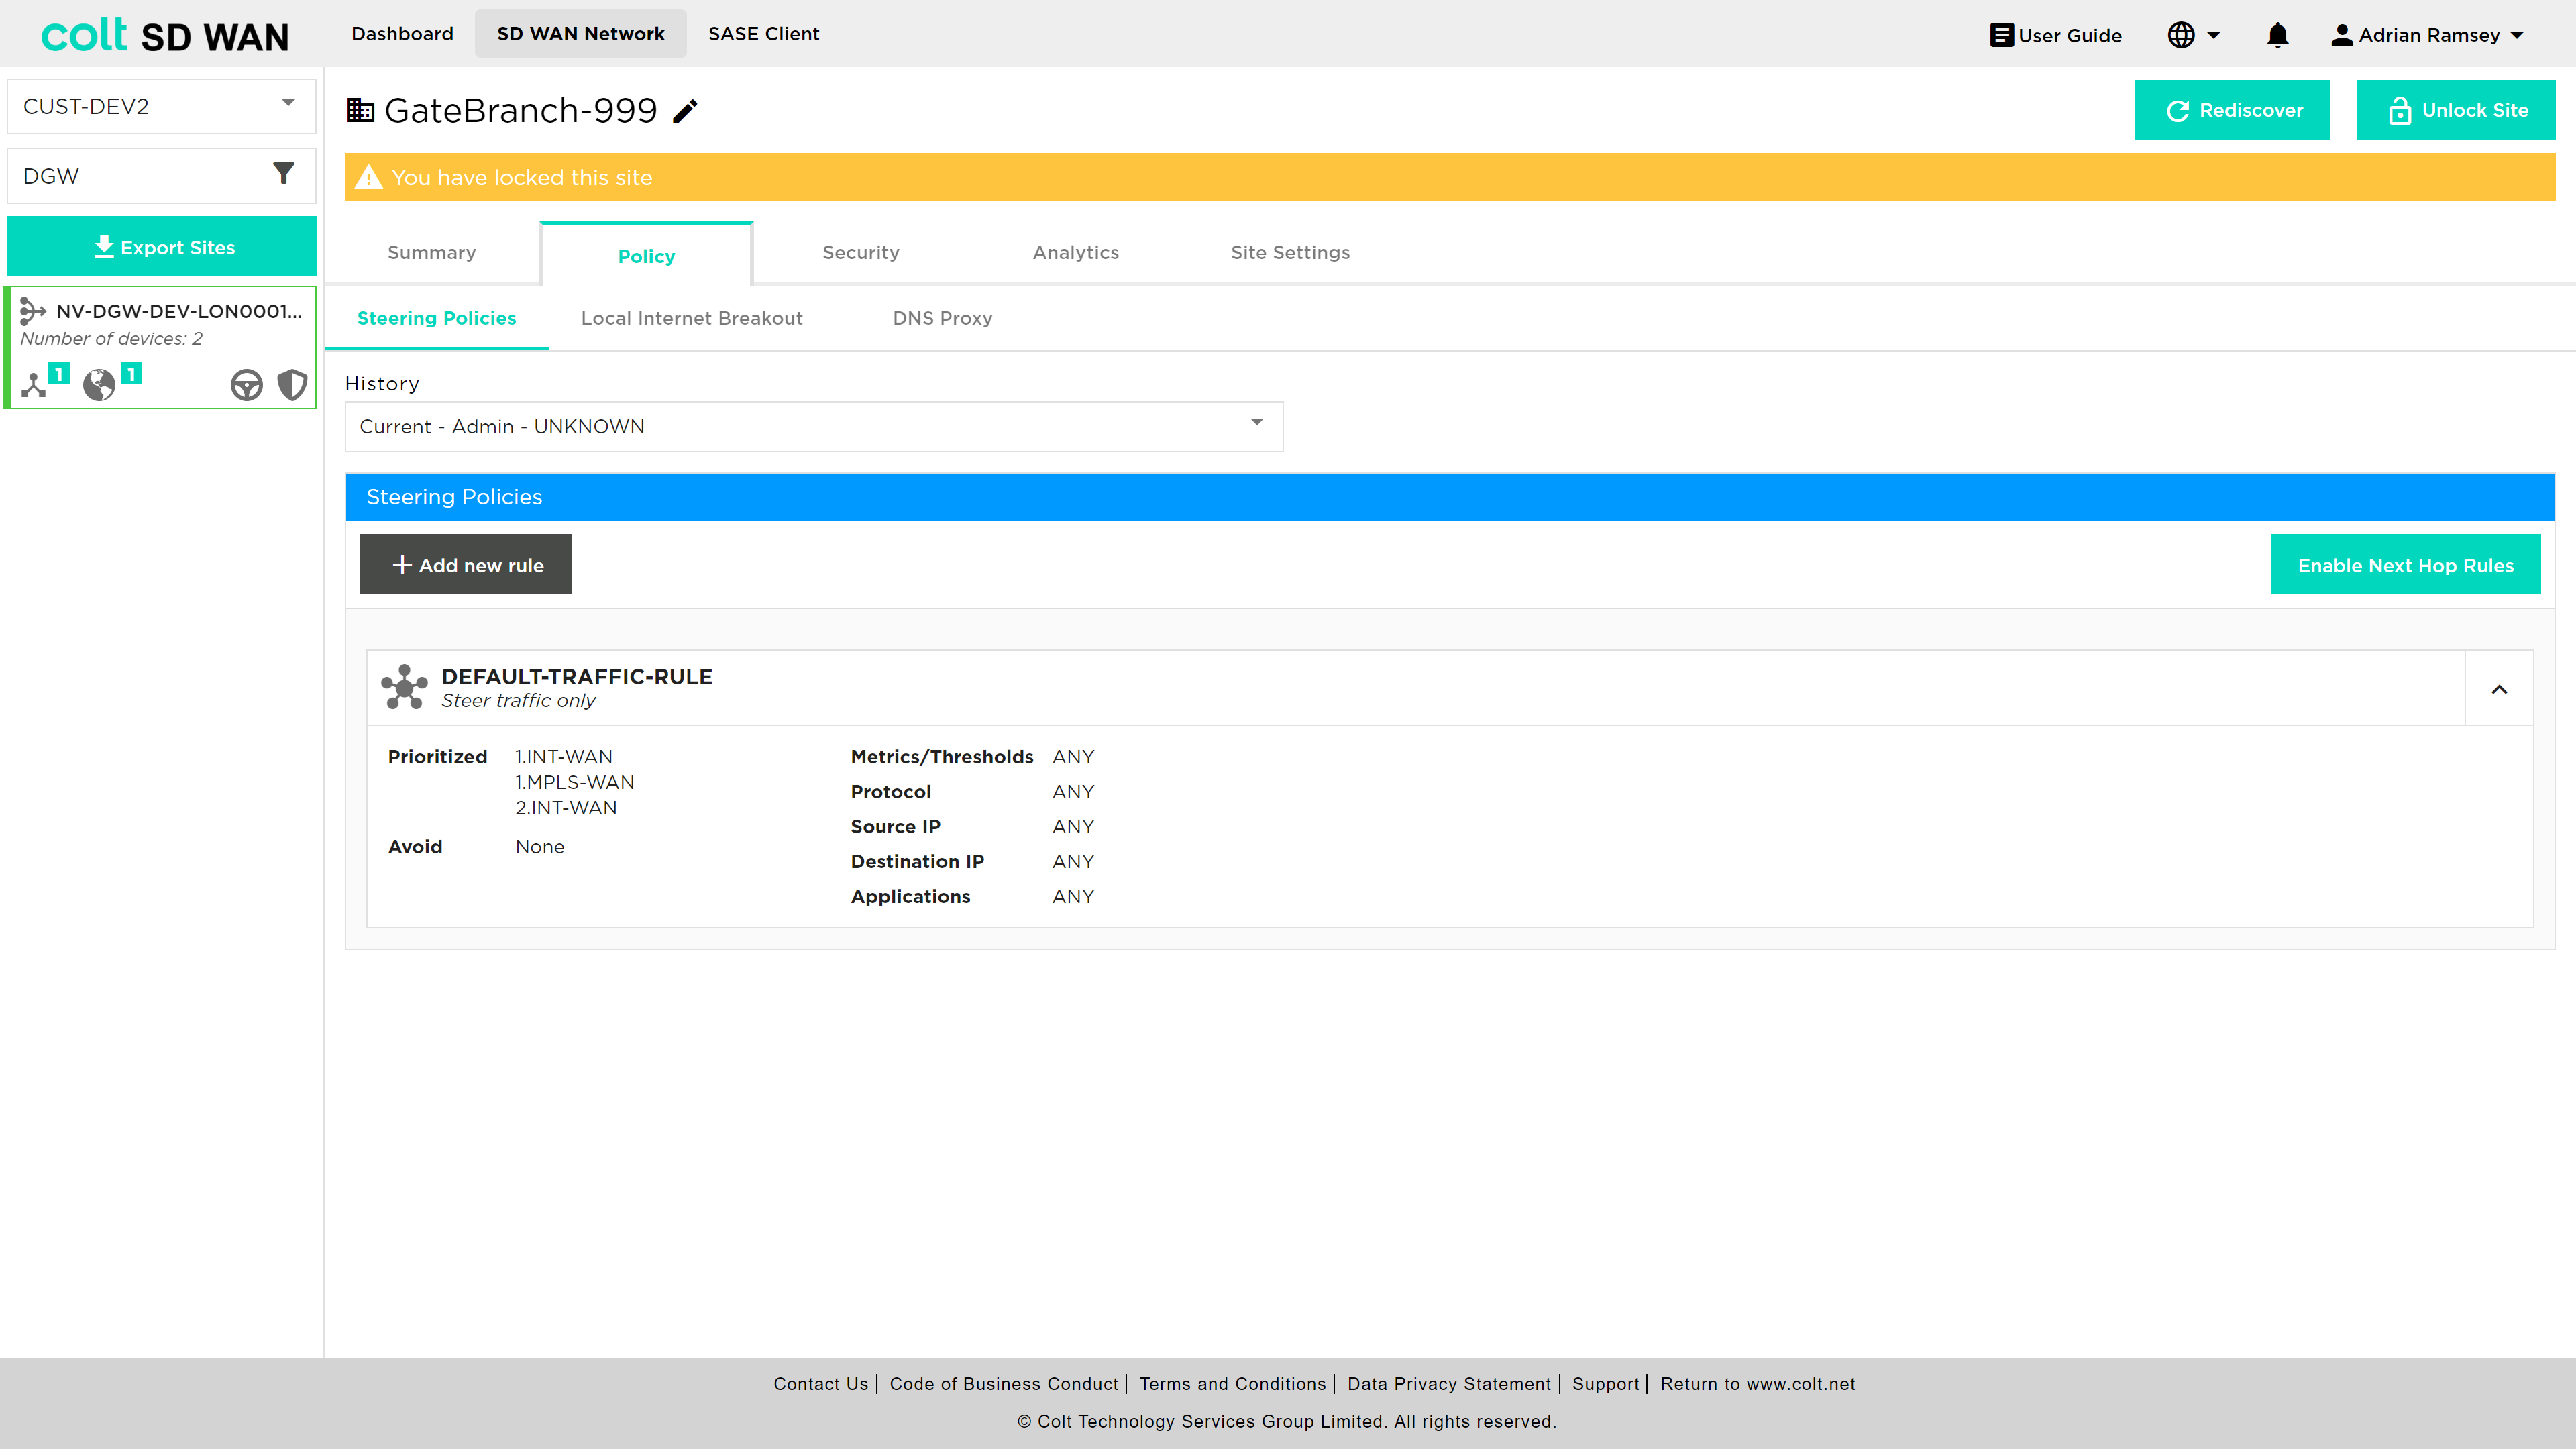
Task: Click the "Steer traffic only" subtitle
Action: click(x=518, y=701)
